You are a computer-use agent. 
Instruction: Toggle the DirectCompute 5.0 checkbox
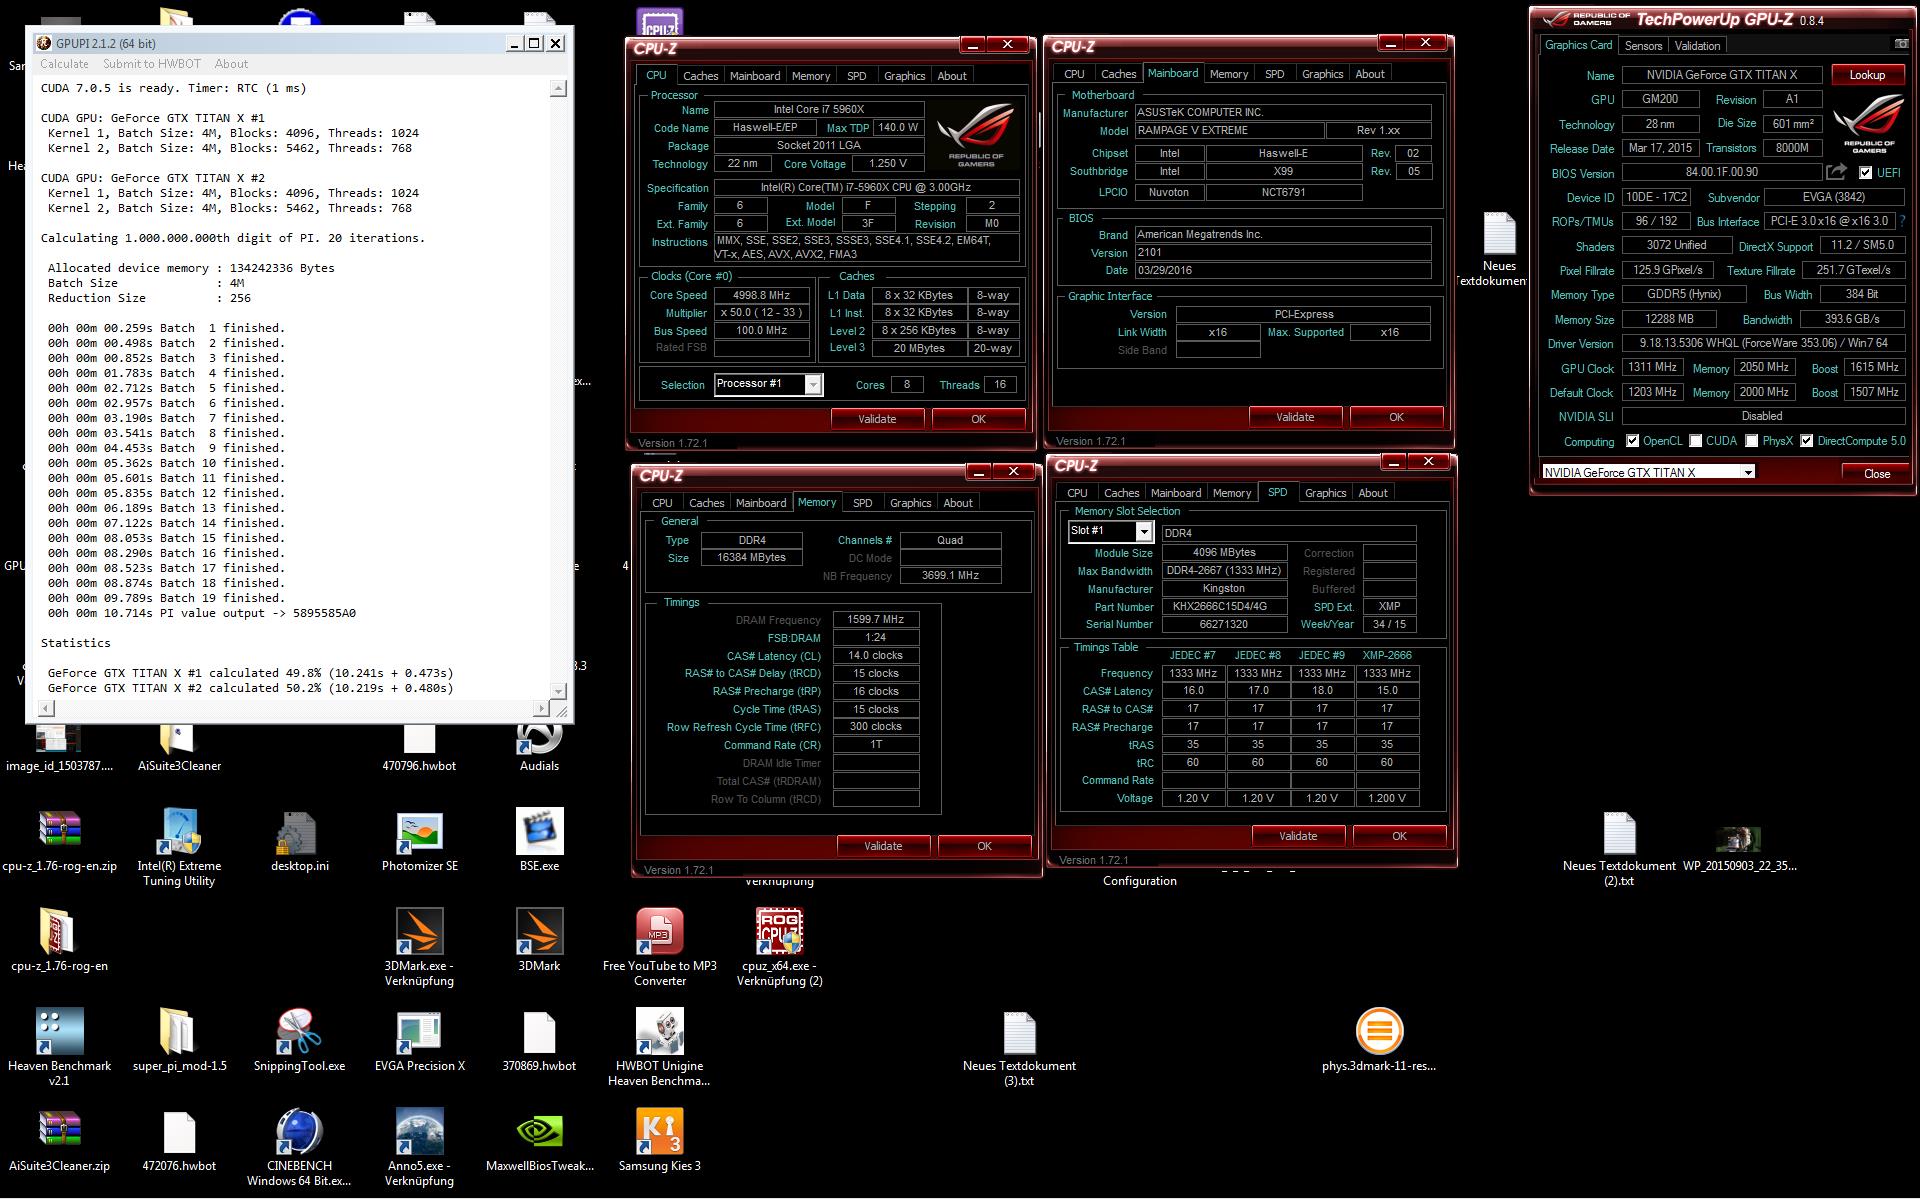click(1806, 441)
